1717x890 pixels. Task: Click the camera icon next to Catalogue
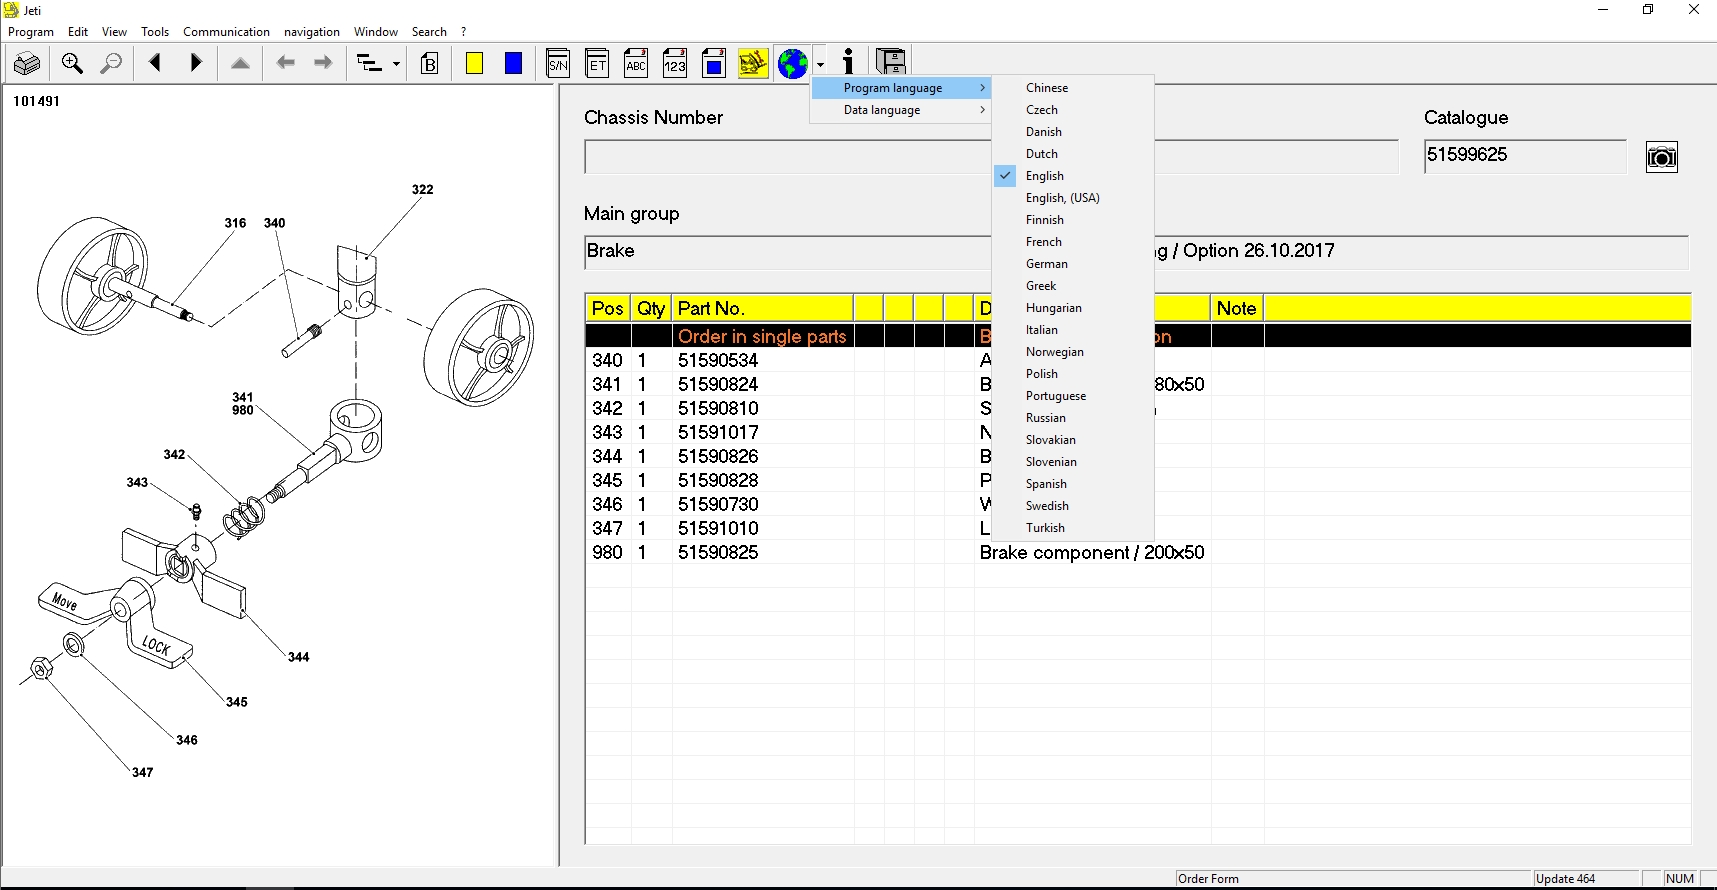coord(1662,157)
